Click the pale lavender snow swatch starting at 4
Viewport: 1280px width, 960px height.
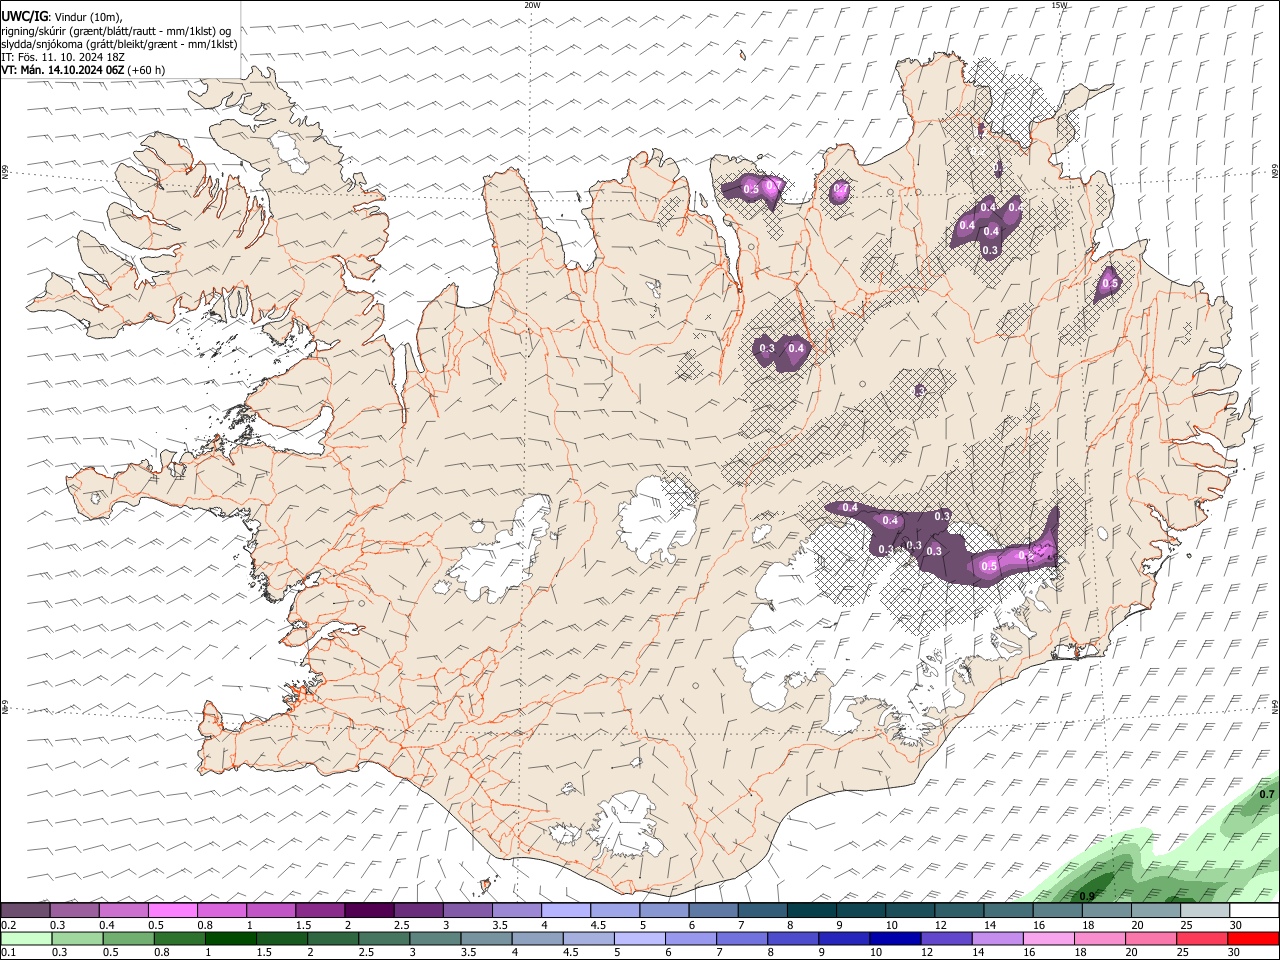(566, 910)
